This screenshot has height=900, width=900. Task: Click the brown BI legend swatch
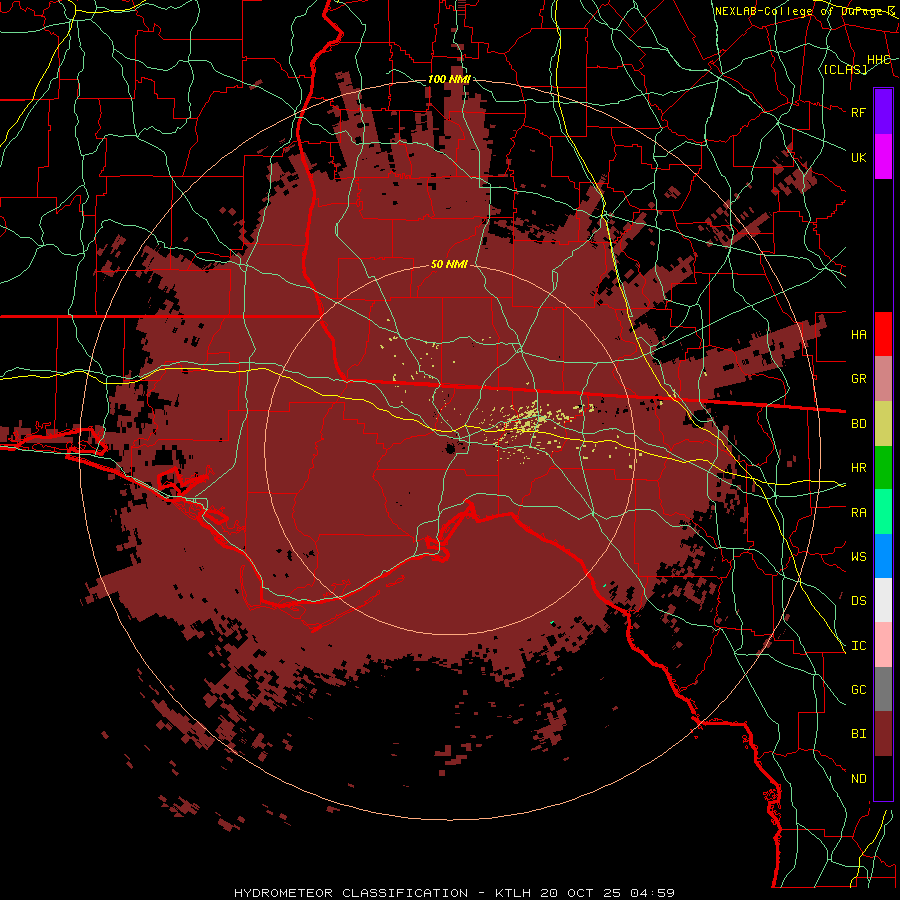883,734
